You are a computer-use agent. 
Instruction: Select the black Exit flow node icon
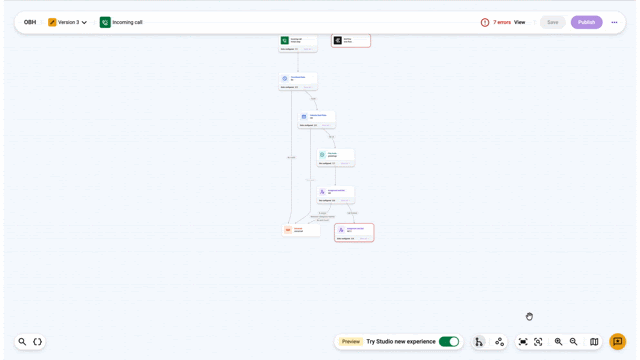pos(338,40)
